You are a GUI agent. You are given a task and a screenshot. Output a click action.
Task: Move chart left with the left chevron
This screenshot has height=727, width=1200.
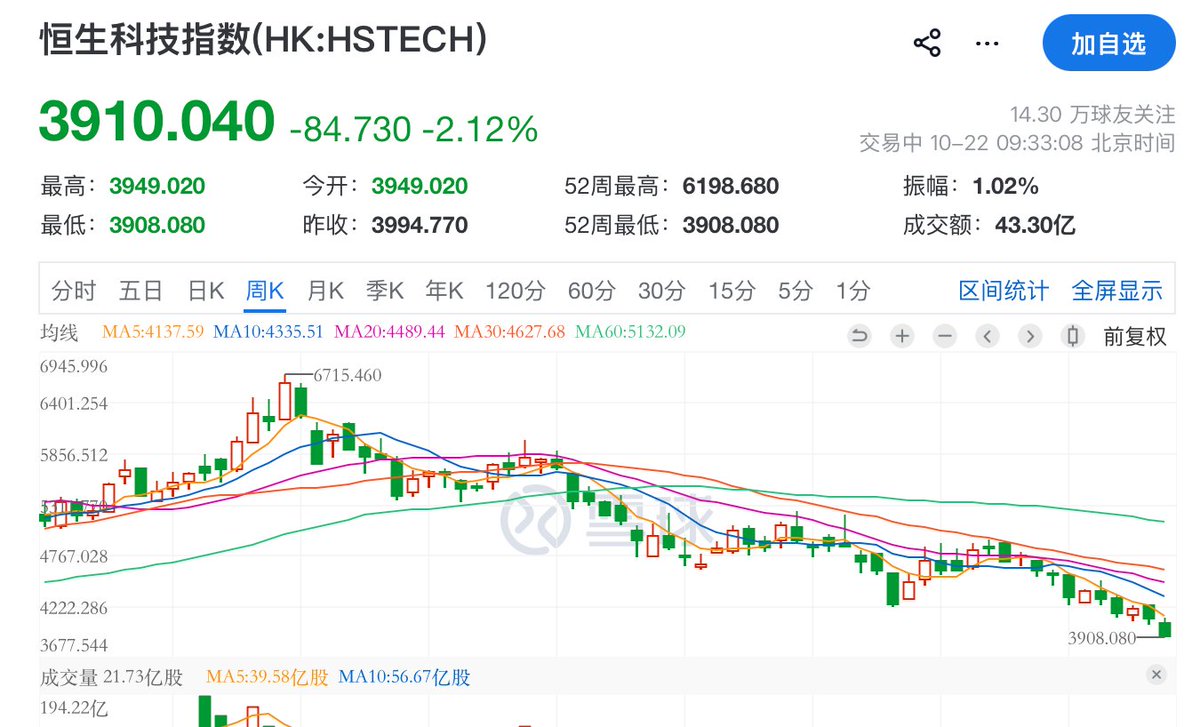(x=987, y=336)
